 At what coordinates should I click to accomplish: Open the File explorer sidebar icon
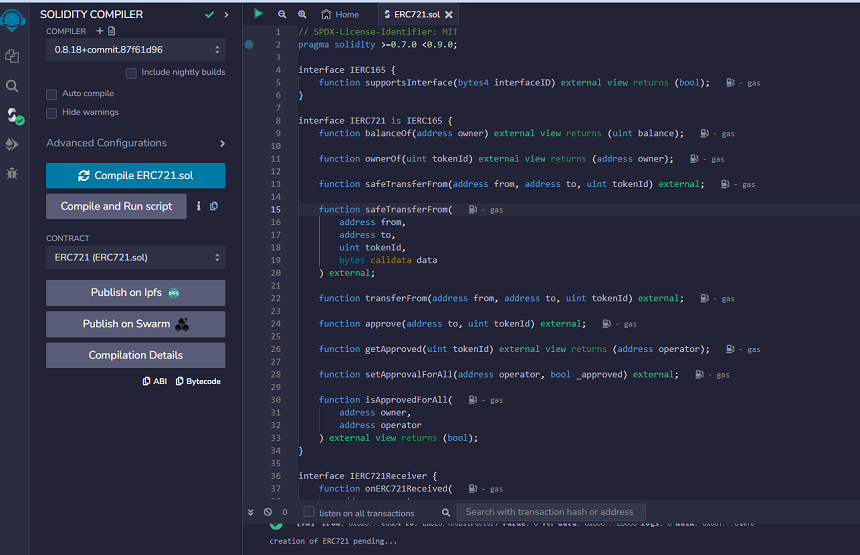tap(12, 56)
